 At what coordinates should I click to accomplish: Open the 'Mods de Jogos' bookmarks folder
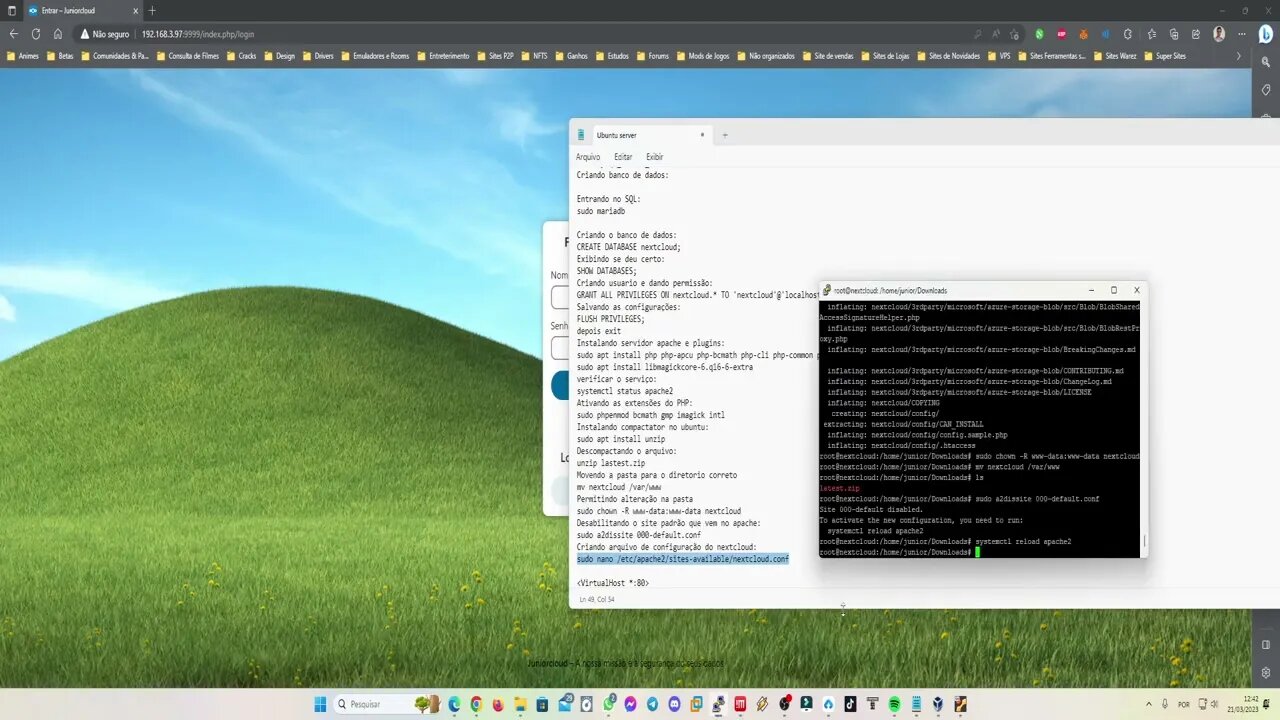(x=703, y=56)
